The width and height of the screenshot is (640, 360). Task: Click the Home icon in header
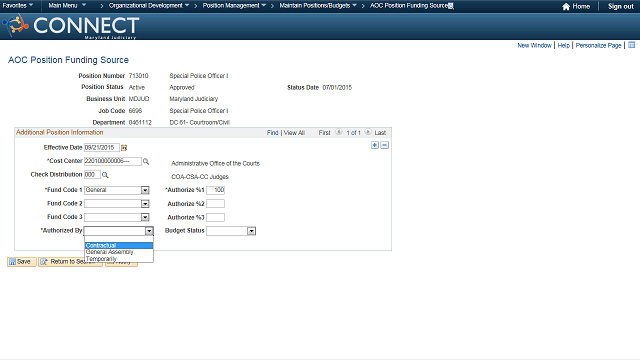click(566, 7)
